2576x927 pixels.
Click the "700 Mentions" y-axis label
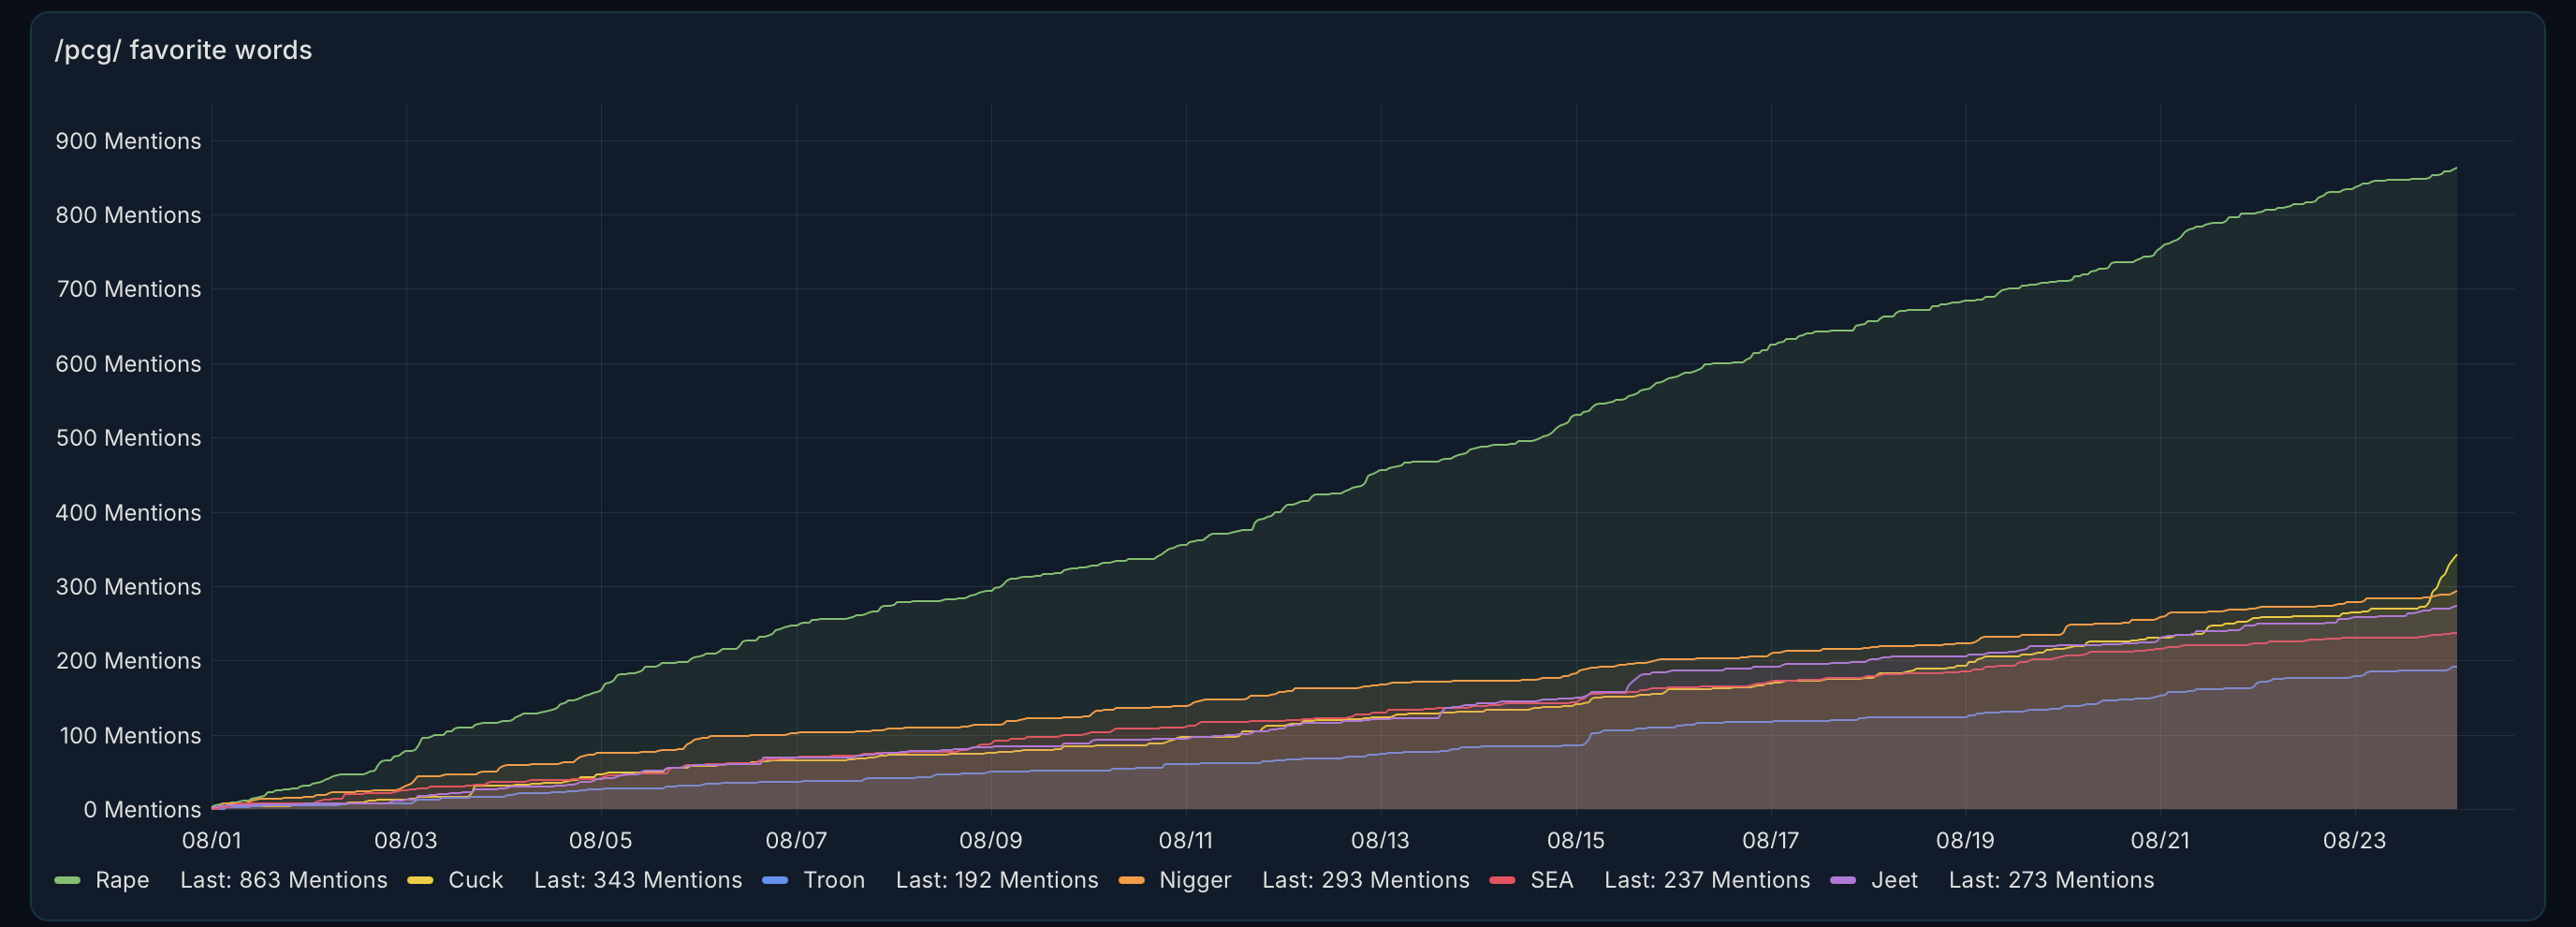(x=128, y=289)
